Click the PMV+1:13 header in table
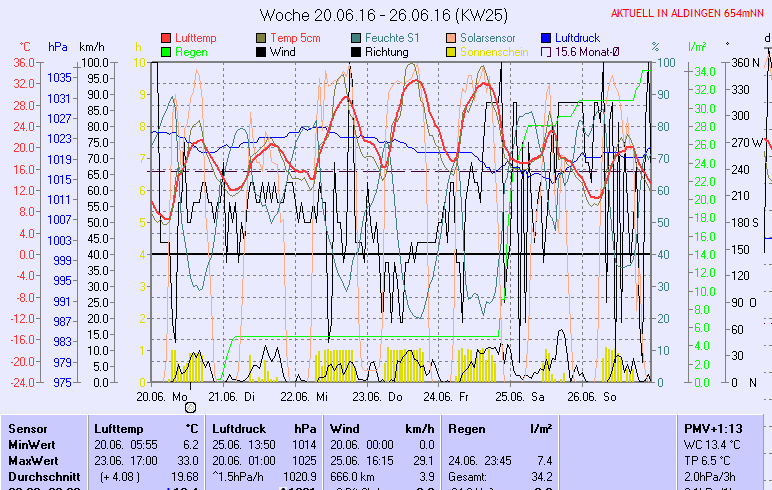772x490 pixels. [x=712, y=428]
